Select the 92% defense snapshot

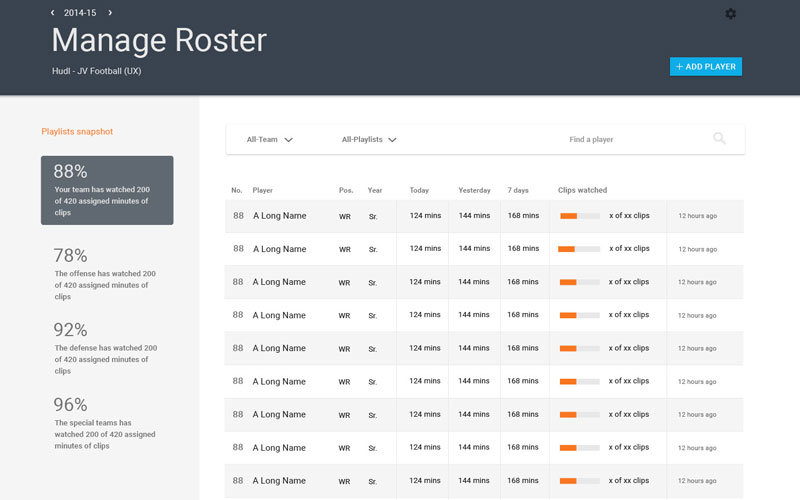pyautogui.click(x=105, y=348)
